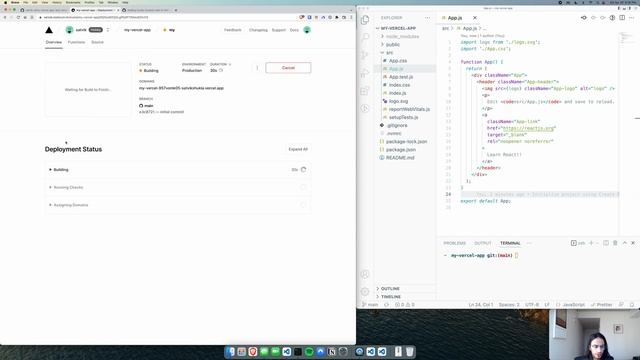Click the kill terminal trash icon
The image size is (640, 360).
click(615, 243)
